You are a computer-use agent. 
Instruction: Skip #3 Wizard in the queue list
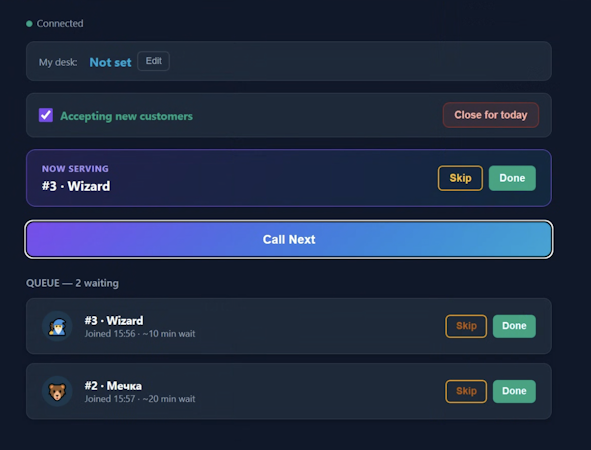click(x=466, y=326)
